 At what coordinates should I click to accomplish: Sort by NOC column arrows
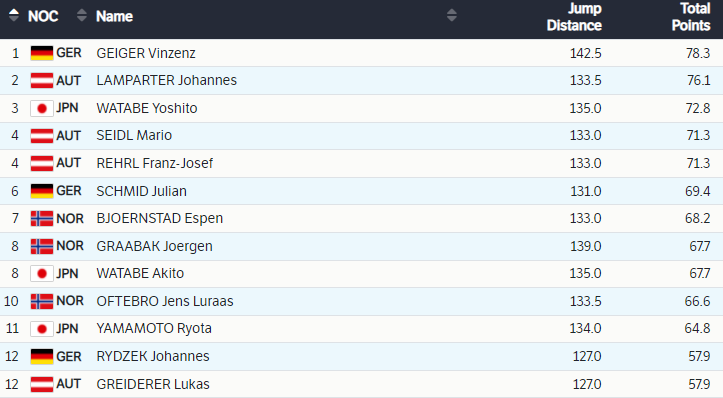pos(82,15)
